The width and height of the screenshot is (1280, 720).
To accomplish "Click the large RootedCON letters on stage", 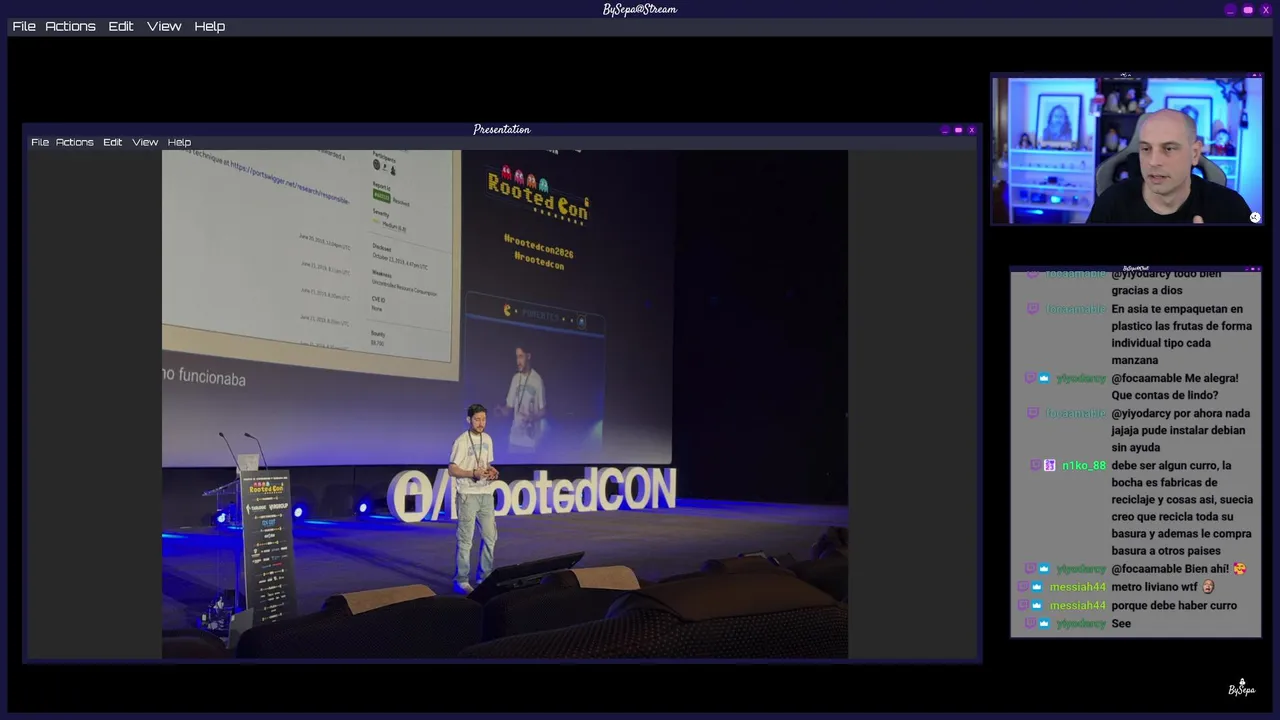I will coord(534,493).
